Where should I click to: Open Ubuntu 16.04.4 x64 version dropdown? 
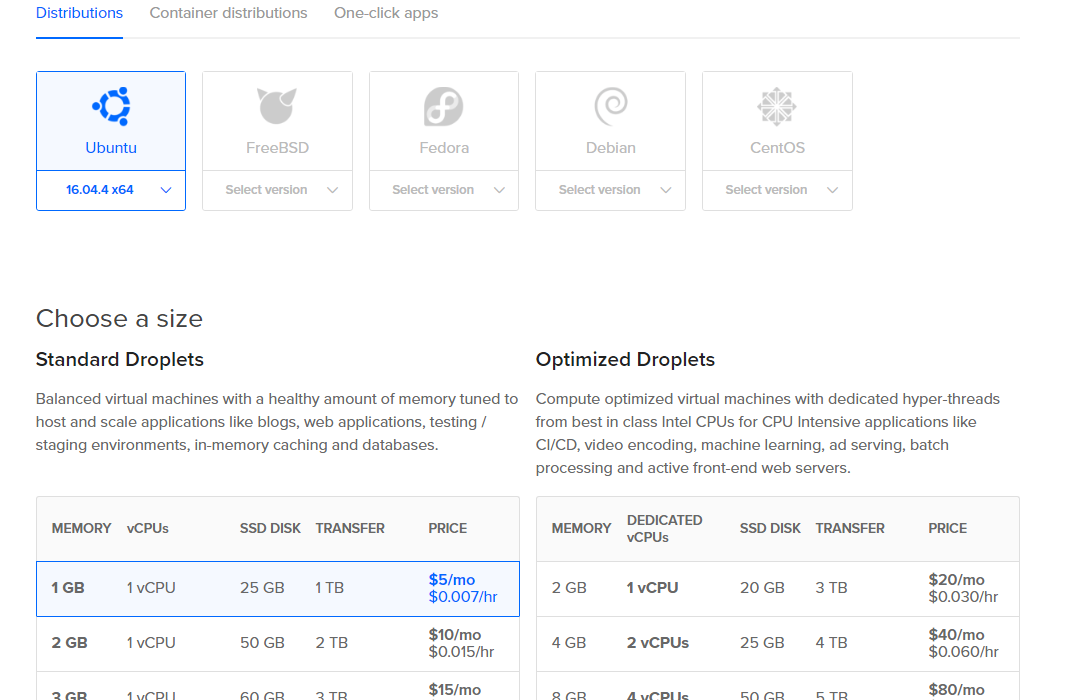(111, 190)
